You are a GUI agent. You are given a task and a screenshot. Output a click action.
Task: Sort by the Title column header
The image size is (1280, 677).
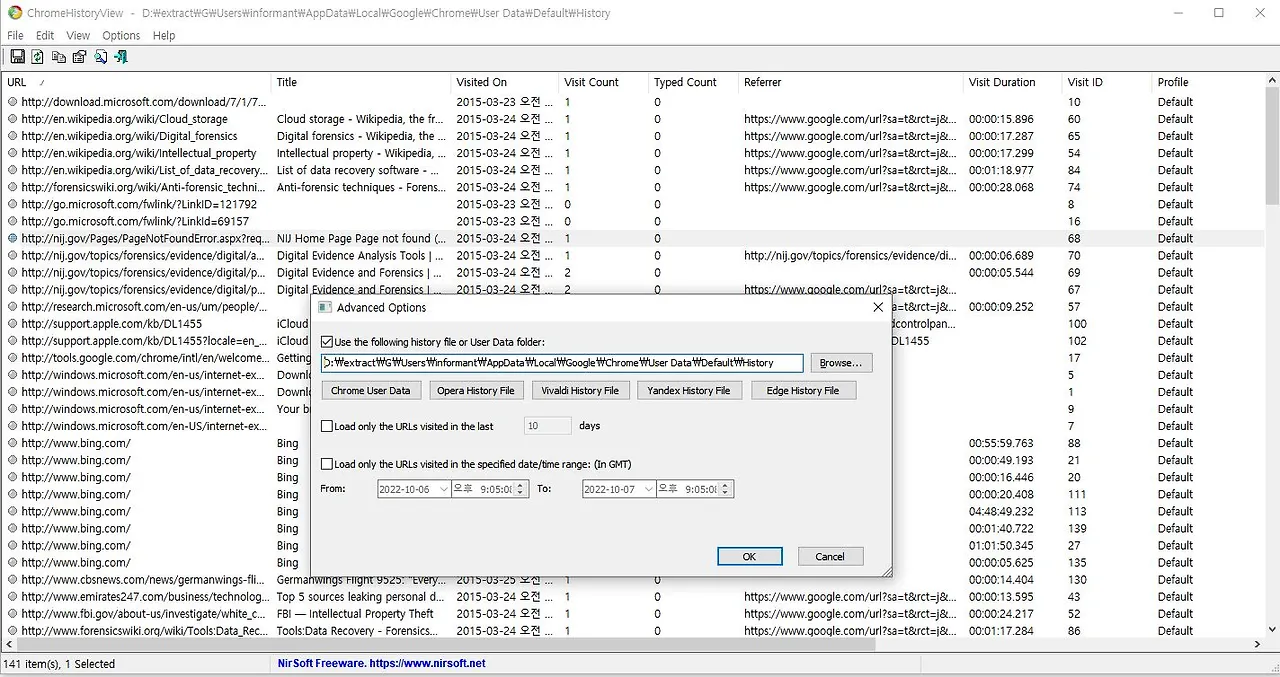point(361,82)
